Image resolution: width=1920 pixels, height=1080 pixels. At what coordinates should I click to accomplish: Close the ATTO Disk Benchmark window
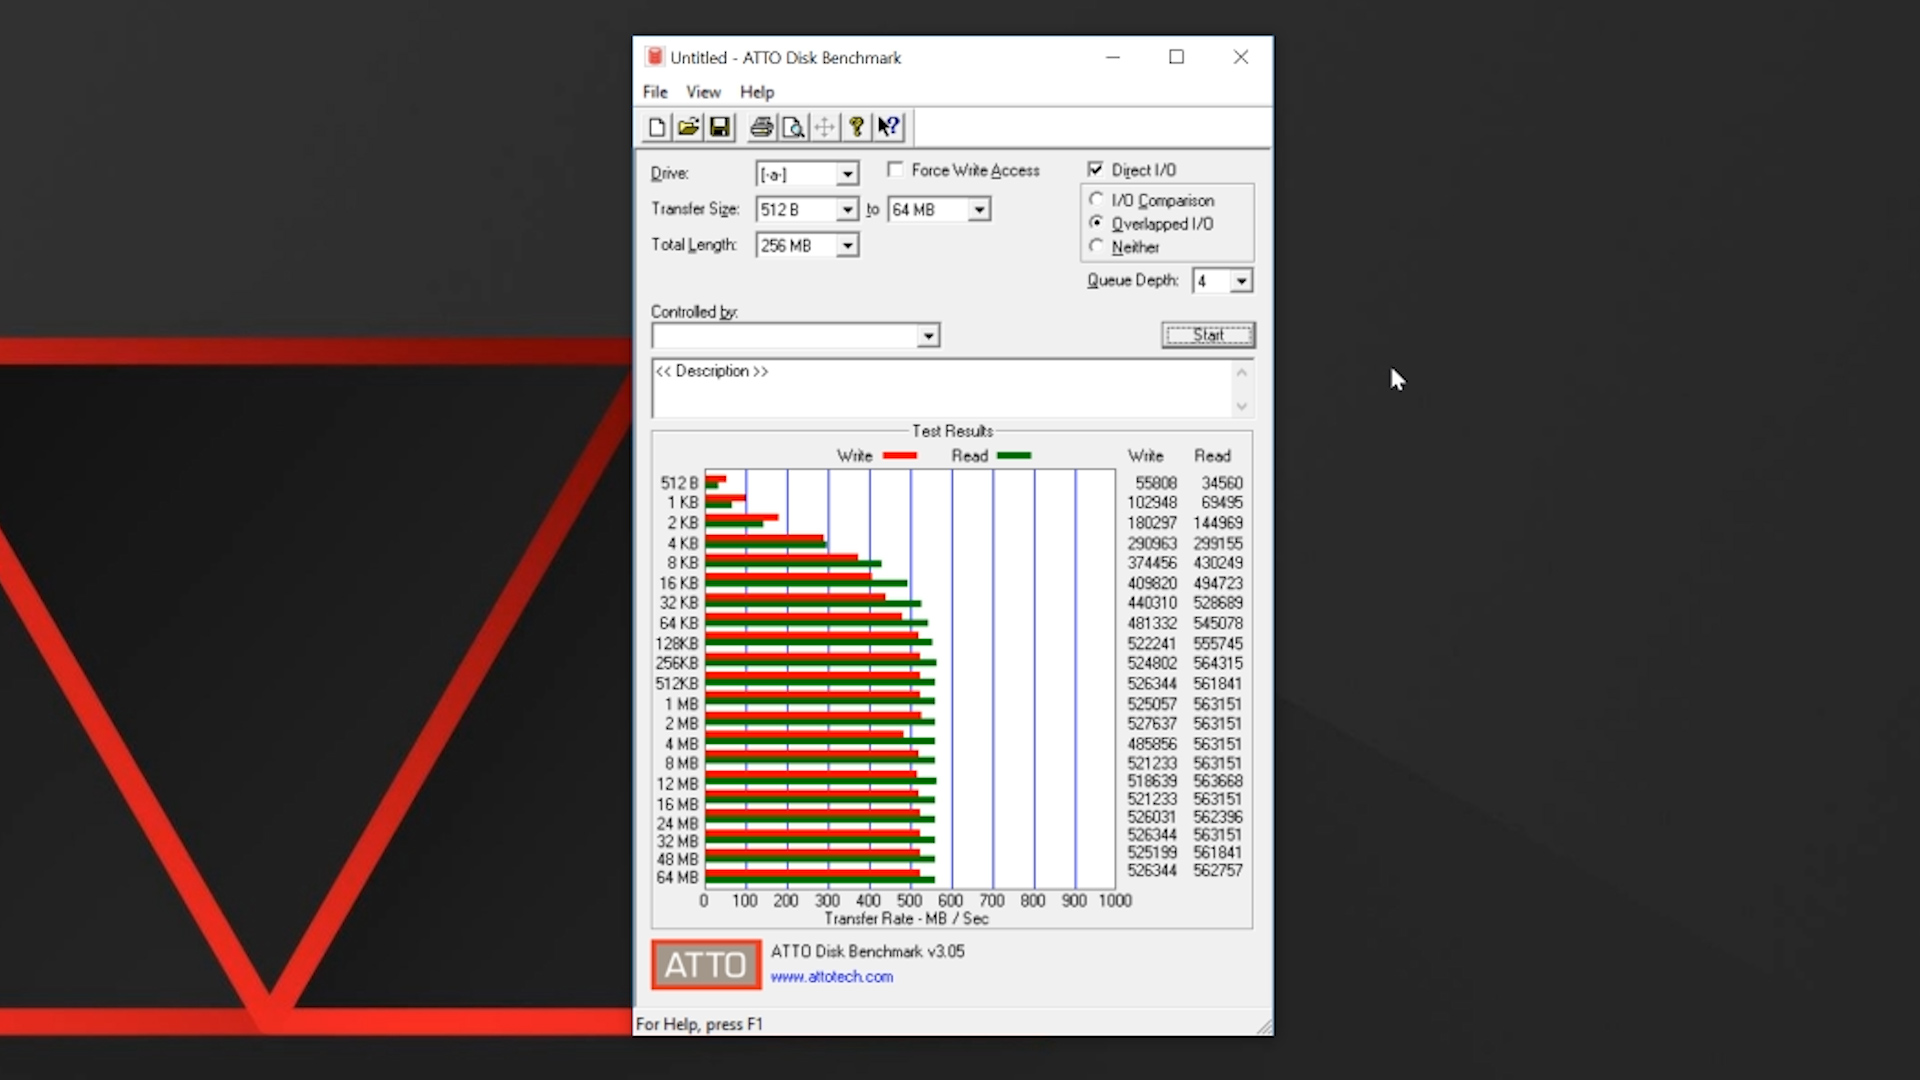coord(1240,57)
